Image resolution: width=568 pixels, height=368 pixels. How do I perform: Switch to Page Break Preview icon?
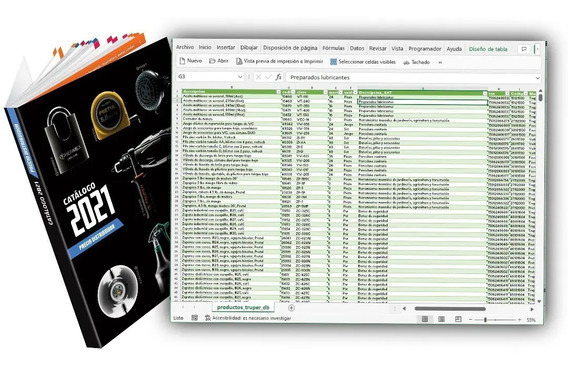pyautogui.click(x=458, y=319)
